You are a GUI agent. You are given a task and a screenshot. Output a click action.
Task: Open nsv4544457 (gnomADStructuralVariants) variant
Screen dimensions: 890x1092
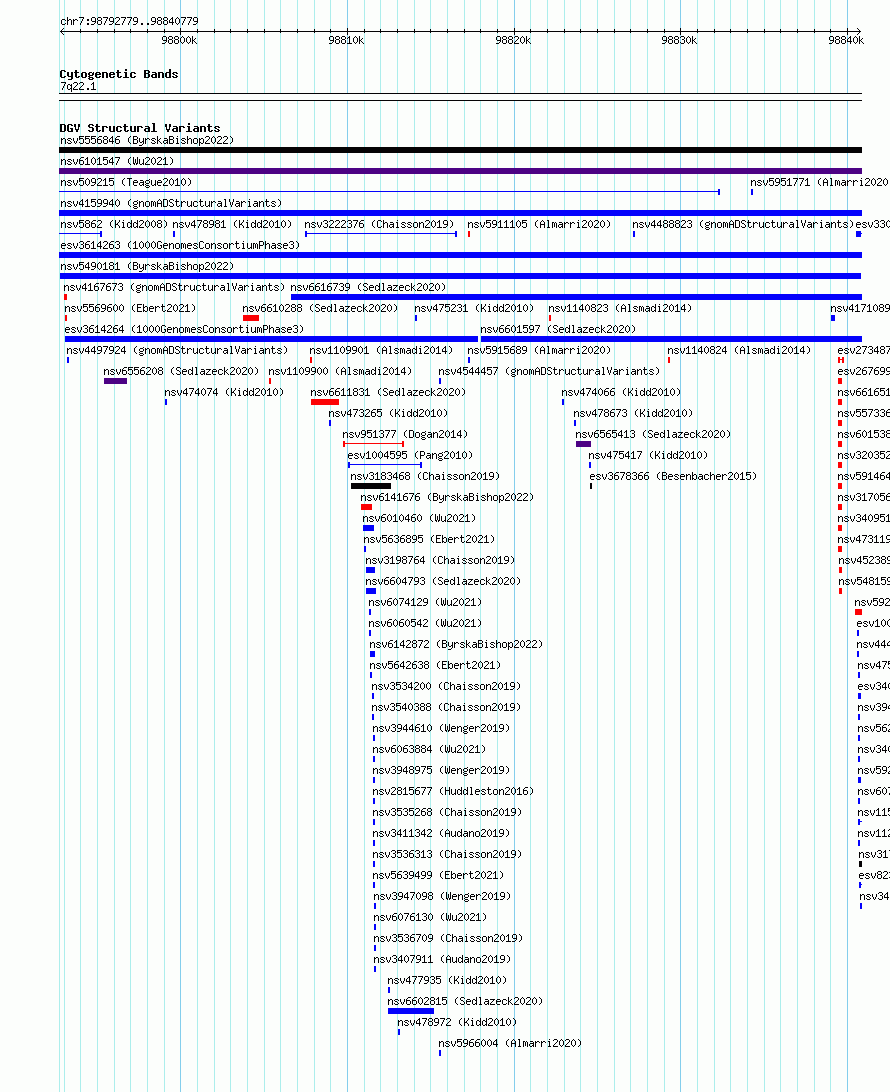[549, 371]
